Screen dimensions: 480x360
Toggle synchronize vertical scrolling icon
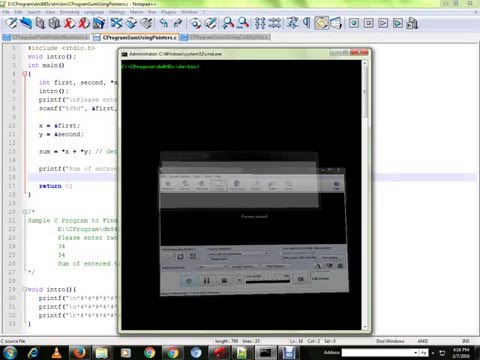tap(260, 23)
